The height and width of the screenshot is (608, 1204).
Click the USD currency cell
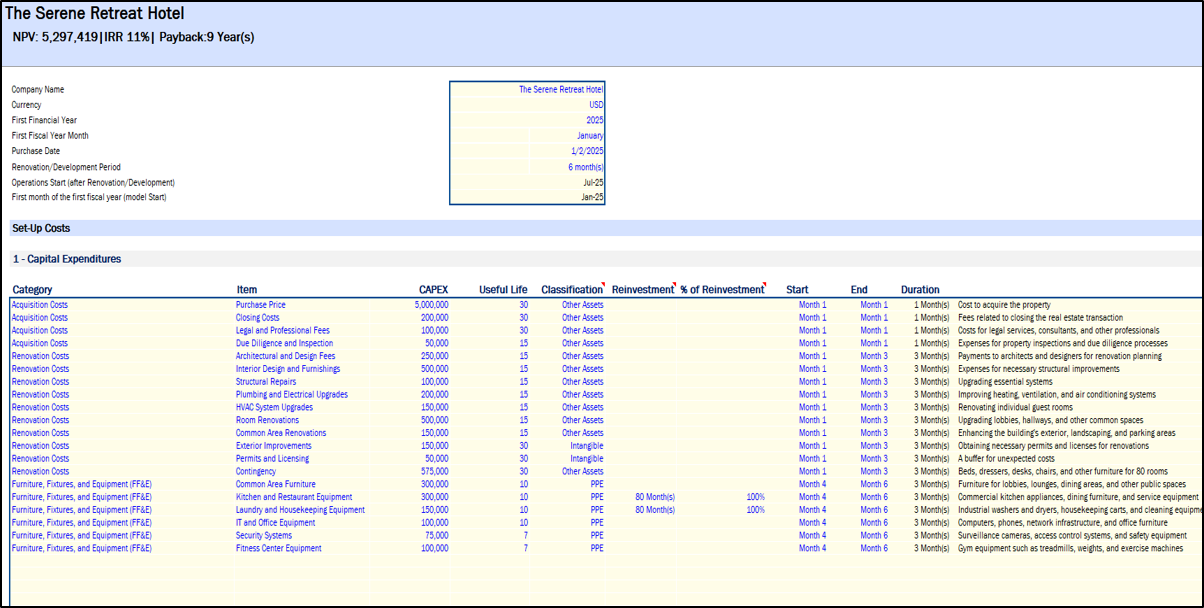(x=595, y=104)
